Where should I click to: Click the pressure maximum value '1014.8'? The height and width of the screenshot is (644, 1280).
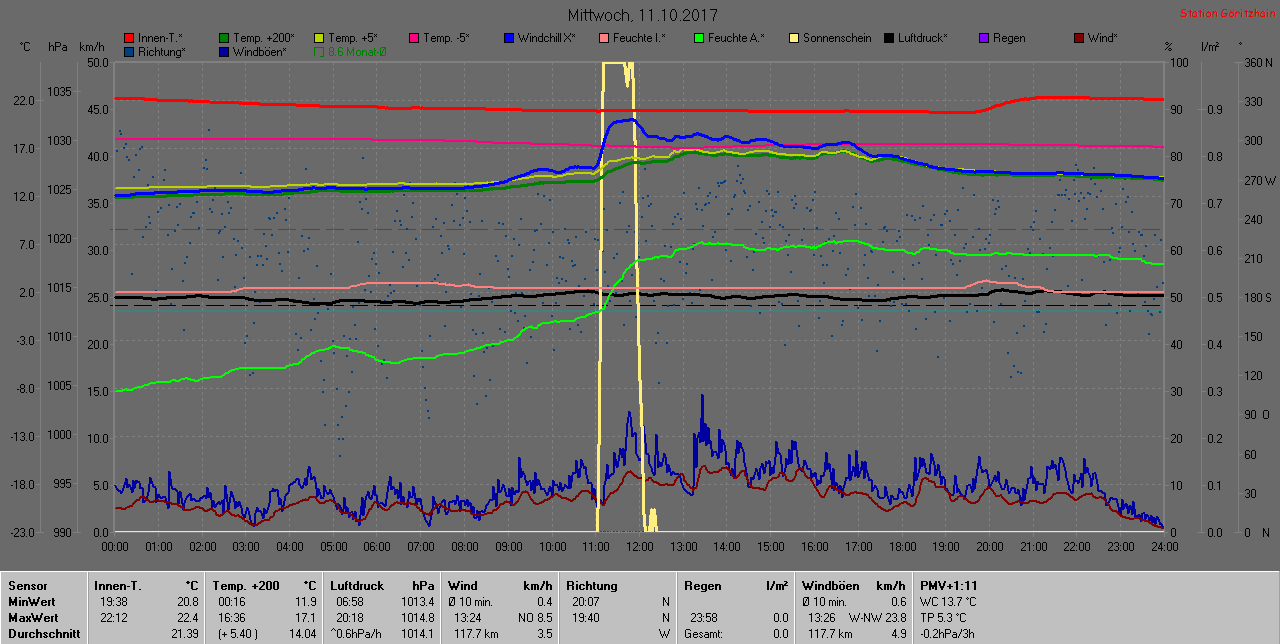pos(416,617)
